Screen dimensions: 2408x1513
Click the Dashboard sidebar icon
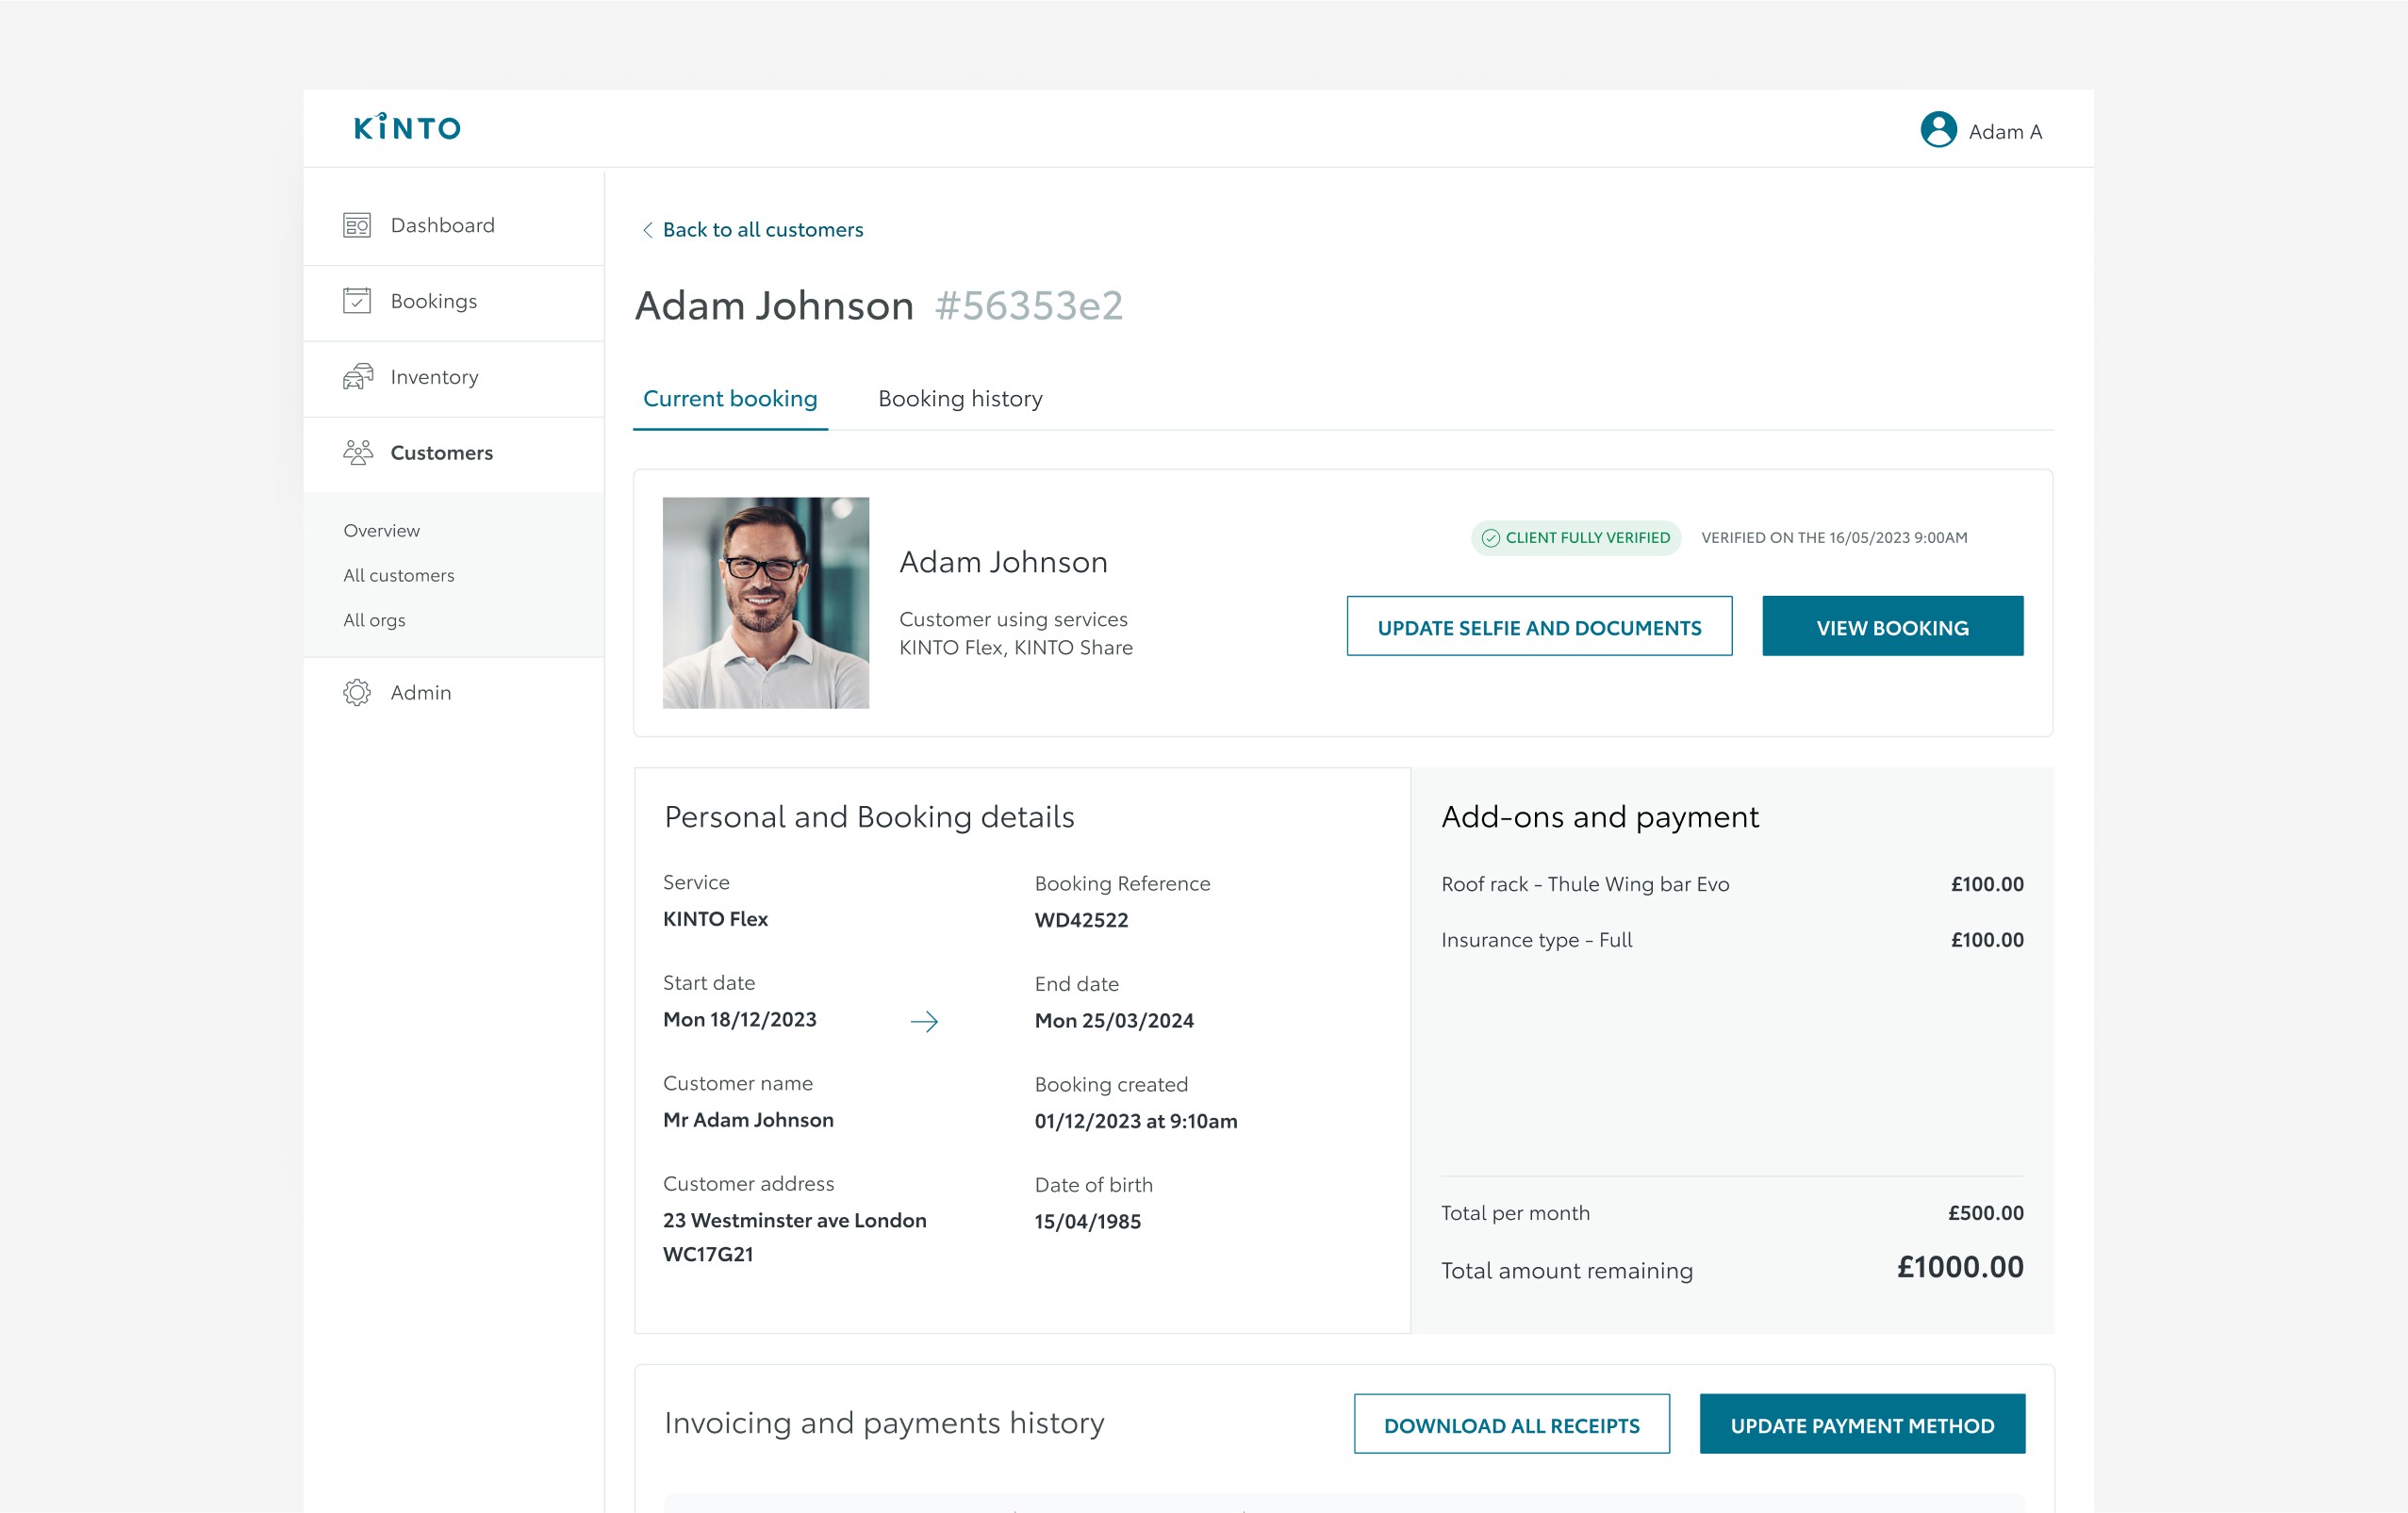click(x=357, y=226)
